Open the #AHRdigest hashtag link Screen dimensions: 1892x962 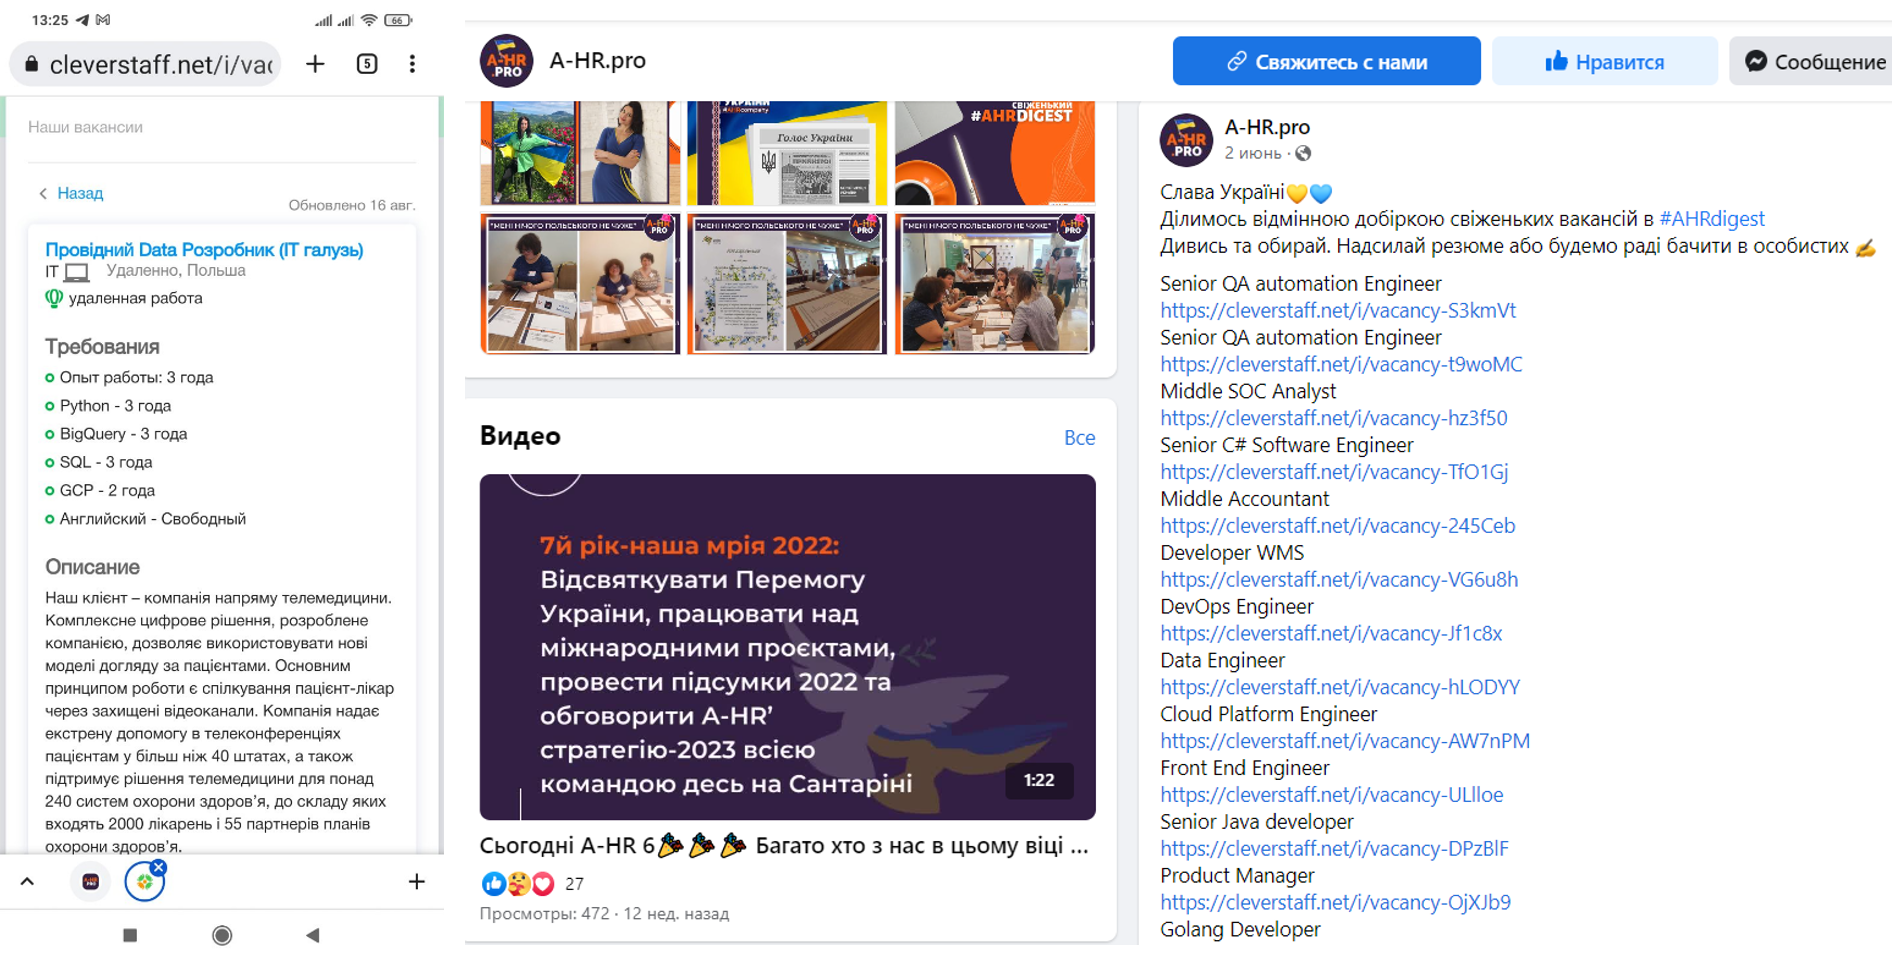point(1711,218)
